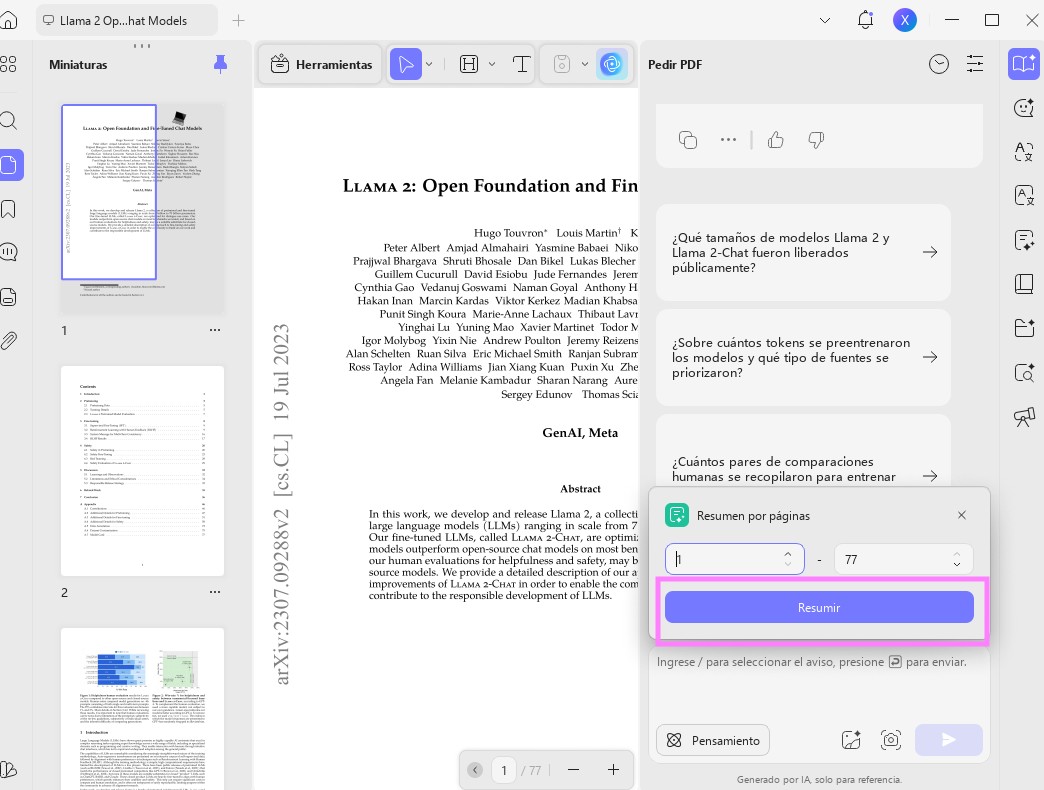Screen dimensions: 1044x790
Task: Open the chat history clock icon
Action: [x=939, y=64]
